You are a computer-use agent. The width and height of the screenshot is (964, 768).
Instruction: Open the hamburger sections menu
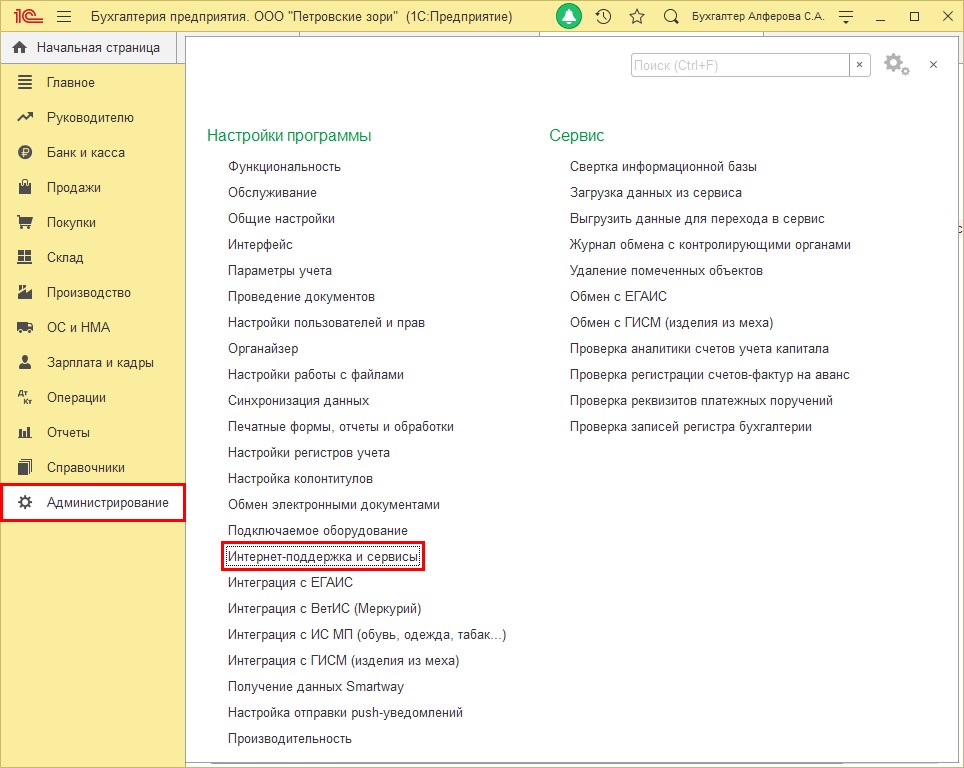[64, 17]
